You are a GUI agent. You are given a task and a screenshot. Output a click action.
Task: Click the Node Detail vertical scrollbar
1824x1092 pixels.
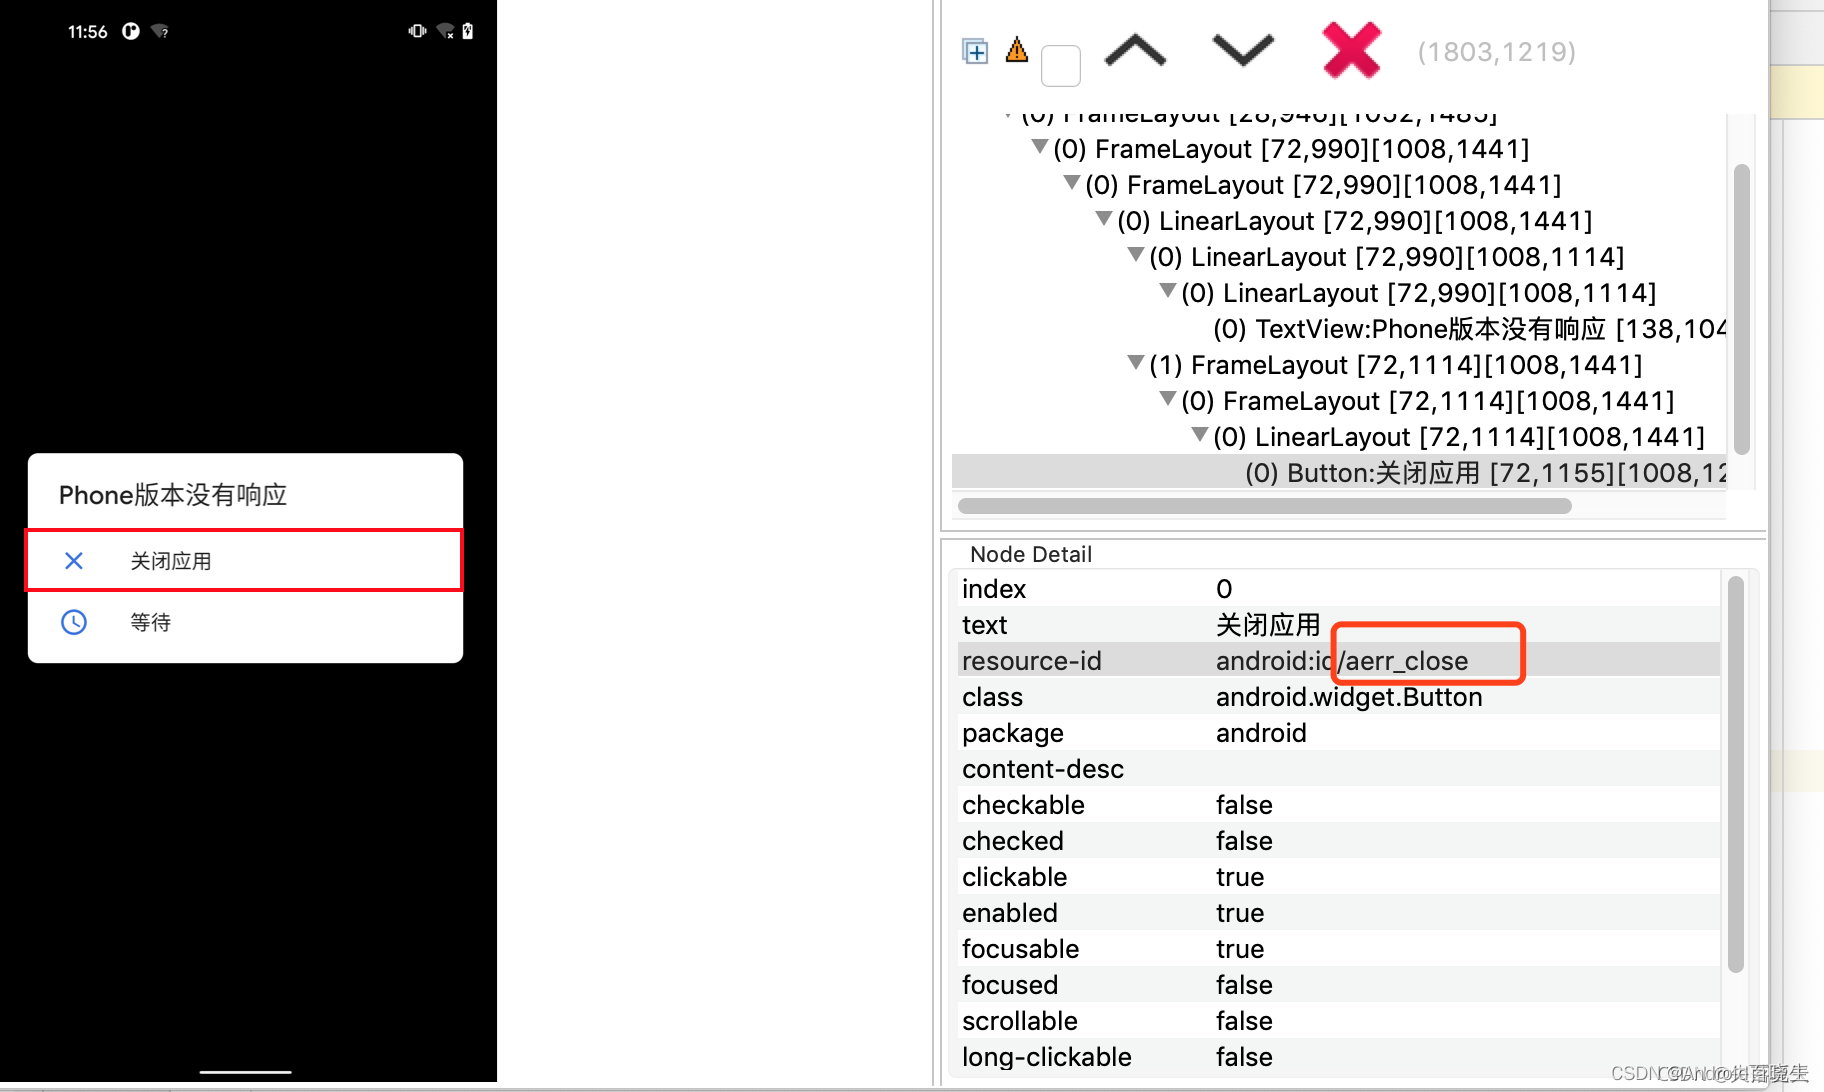pos(1735,774)
